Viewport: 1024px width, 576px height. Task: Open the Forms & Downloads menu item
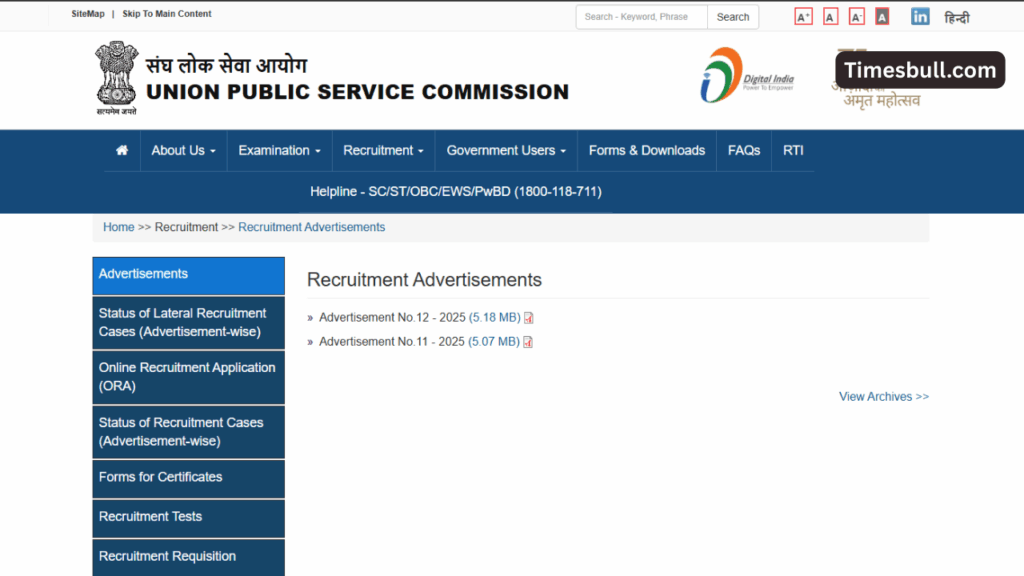(x=646, y=151)
